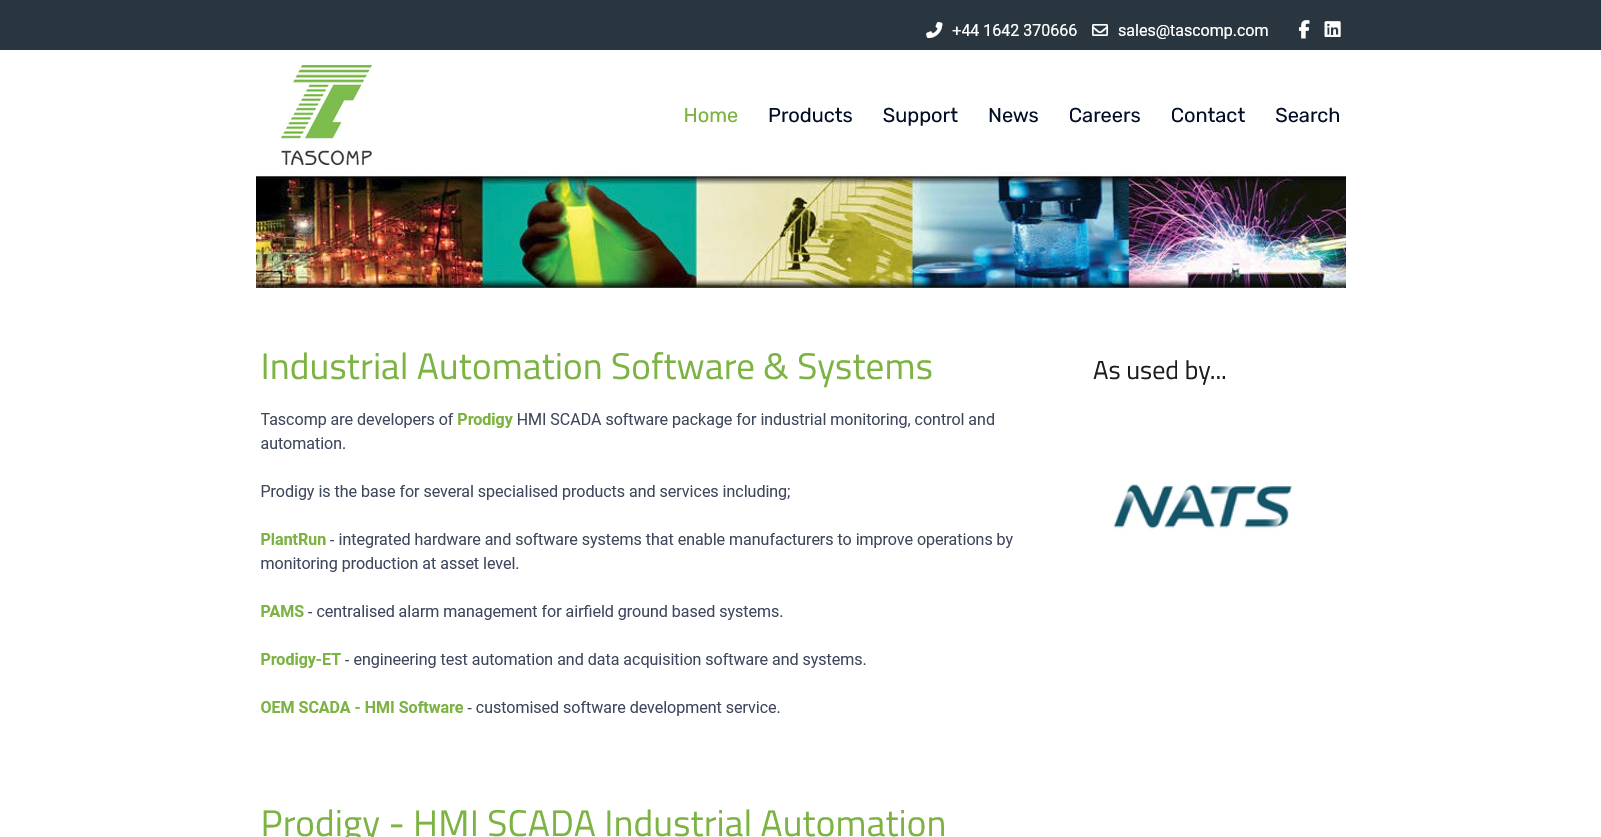
Task: Open the PAMS link
Action: [282, 611]
